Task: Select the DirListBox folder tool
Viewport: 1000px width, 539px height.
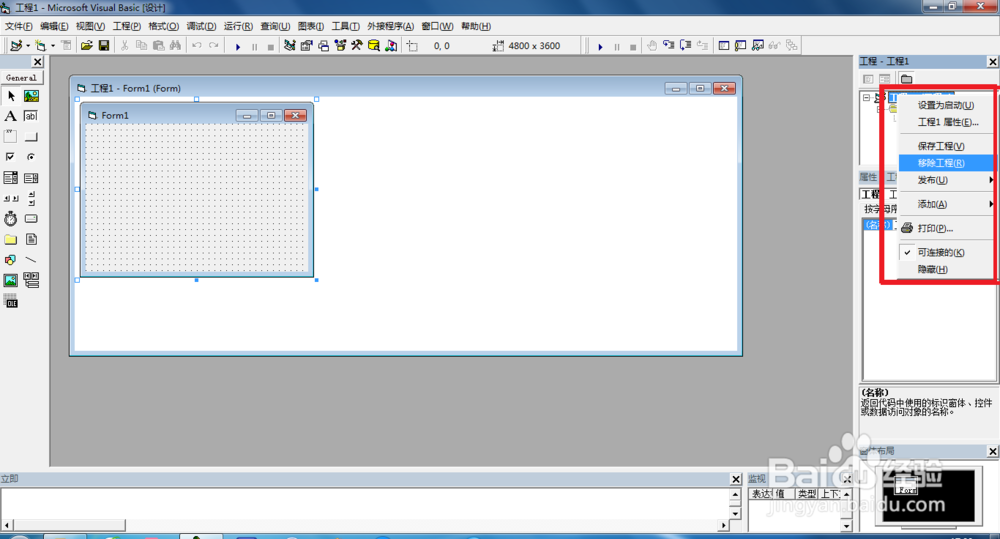Action: pos(11,239)
